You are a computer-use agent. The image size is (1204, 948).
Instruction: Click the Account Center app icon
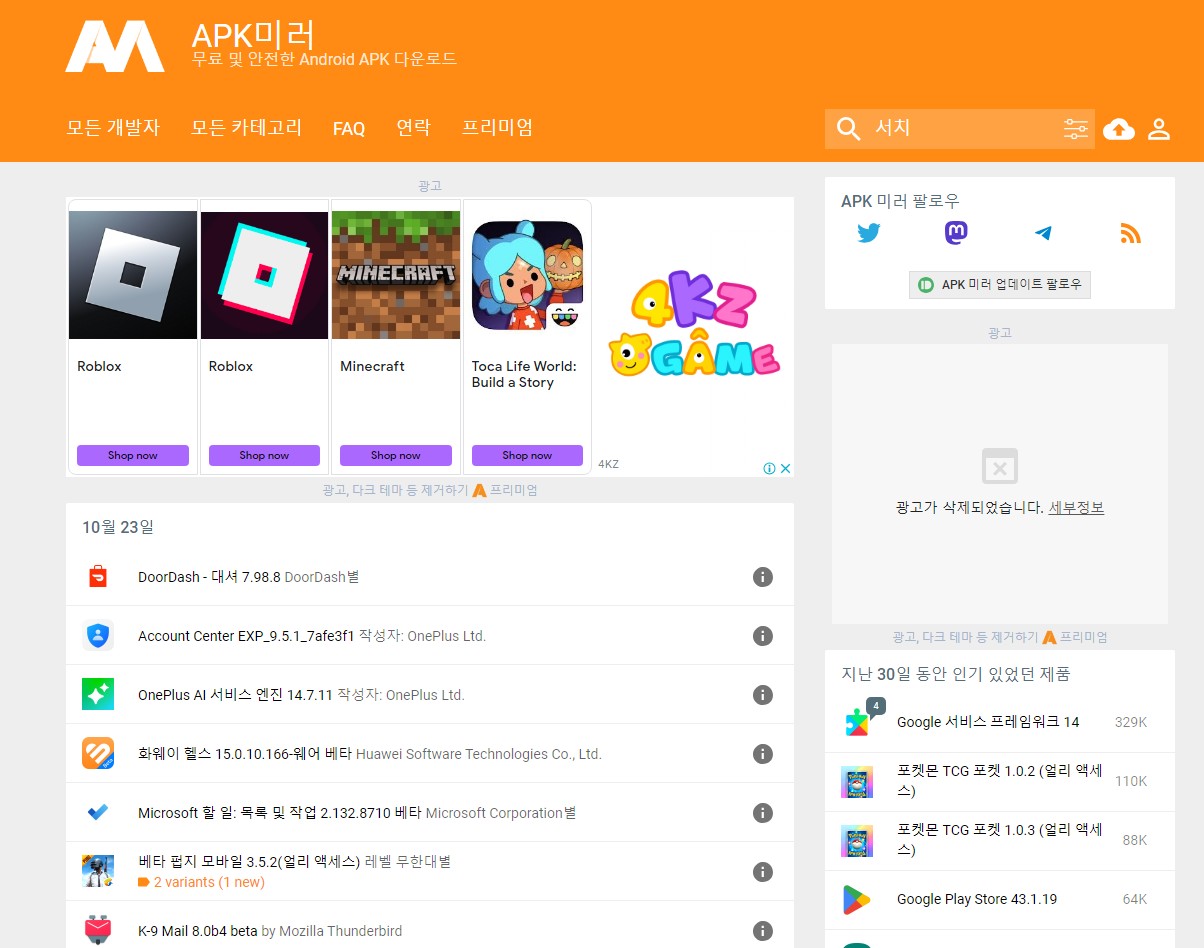98,636
